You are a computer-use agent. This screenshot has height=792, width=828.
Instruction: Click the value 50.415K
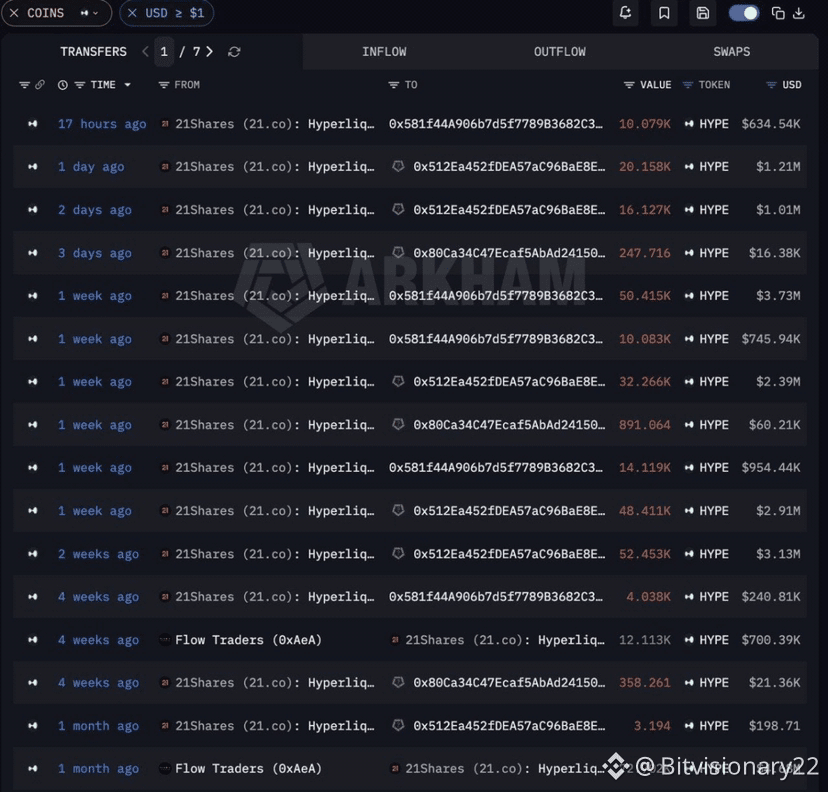coord(645,296)
